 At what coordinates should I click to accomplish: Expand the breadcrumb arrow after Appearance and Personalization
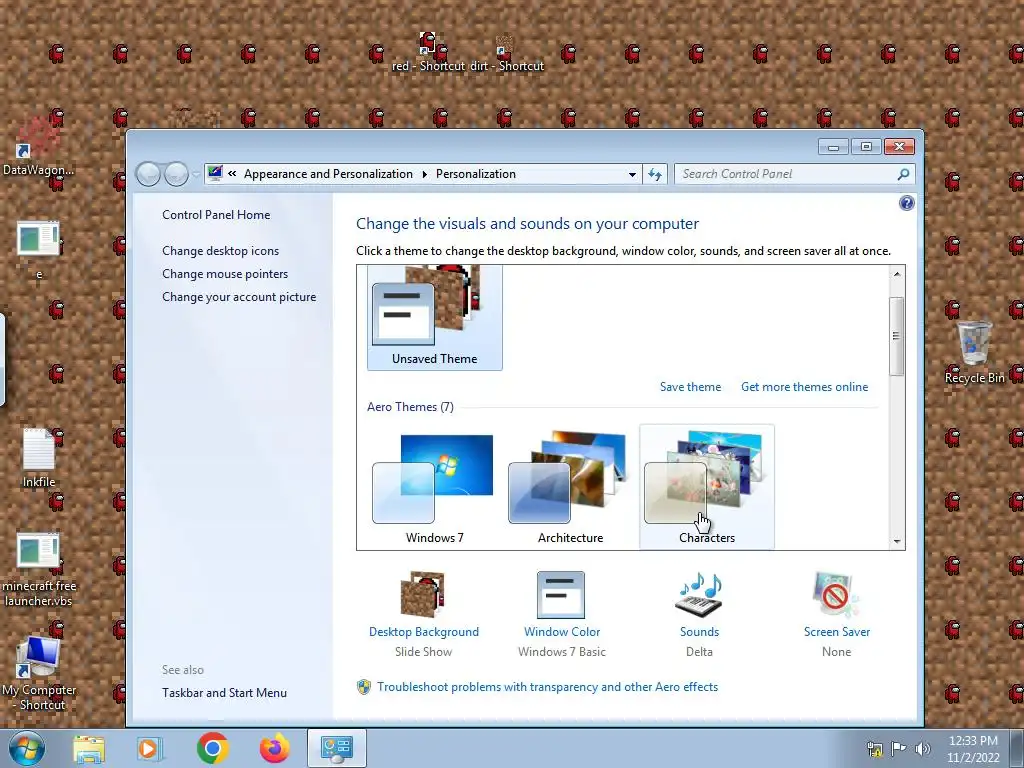click(x=424, y=174)
